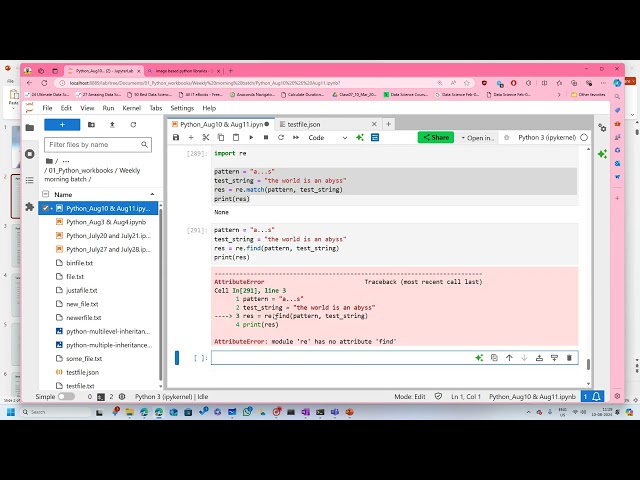Create a new folder icon
The height and width of the screenshot is (480, 640).
pyautogui.click(x=91, y=124)
